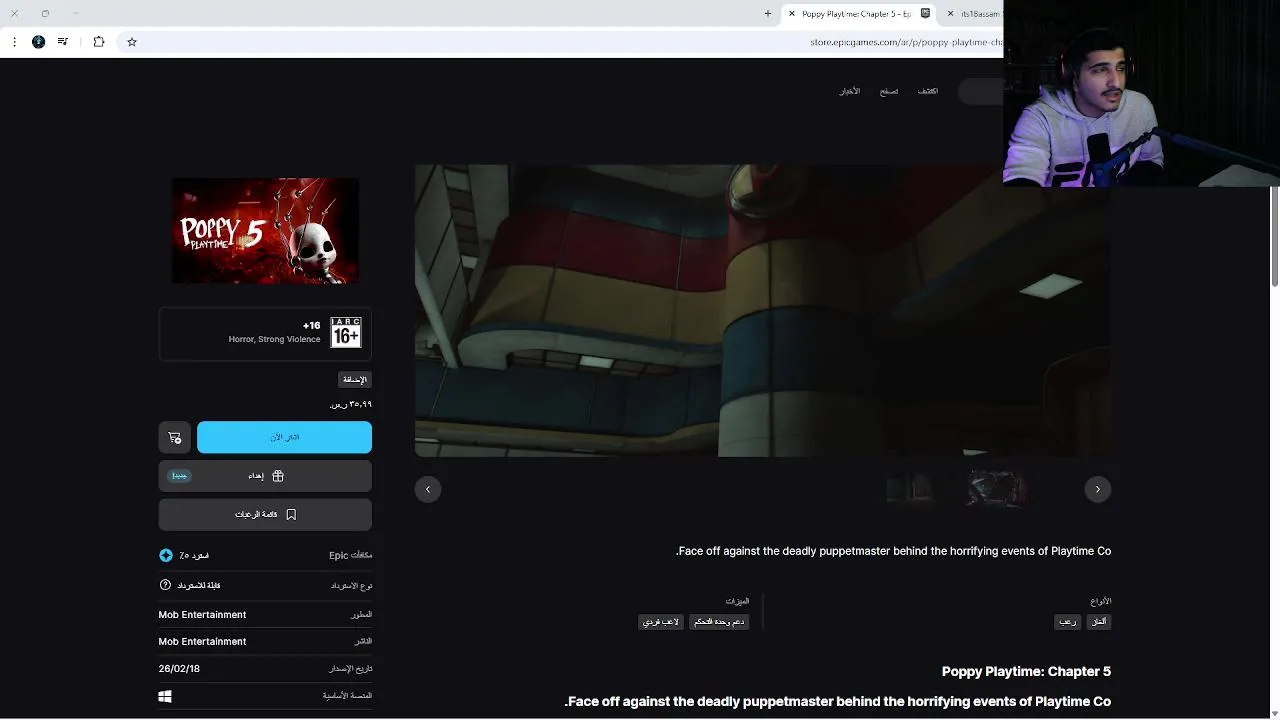Click the IARC 16+ rating badge

(345, 333)
